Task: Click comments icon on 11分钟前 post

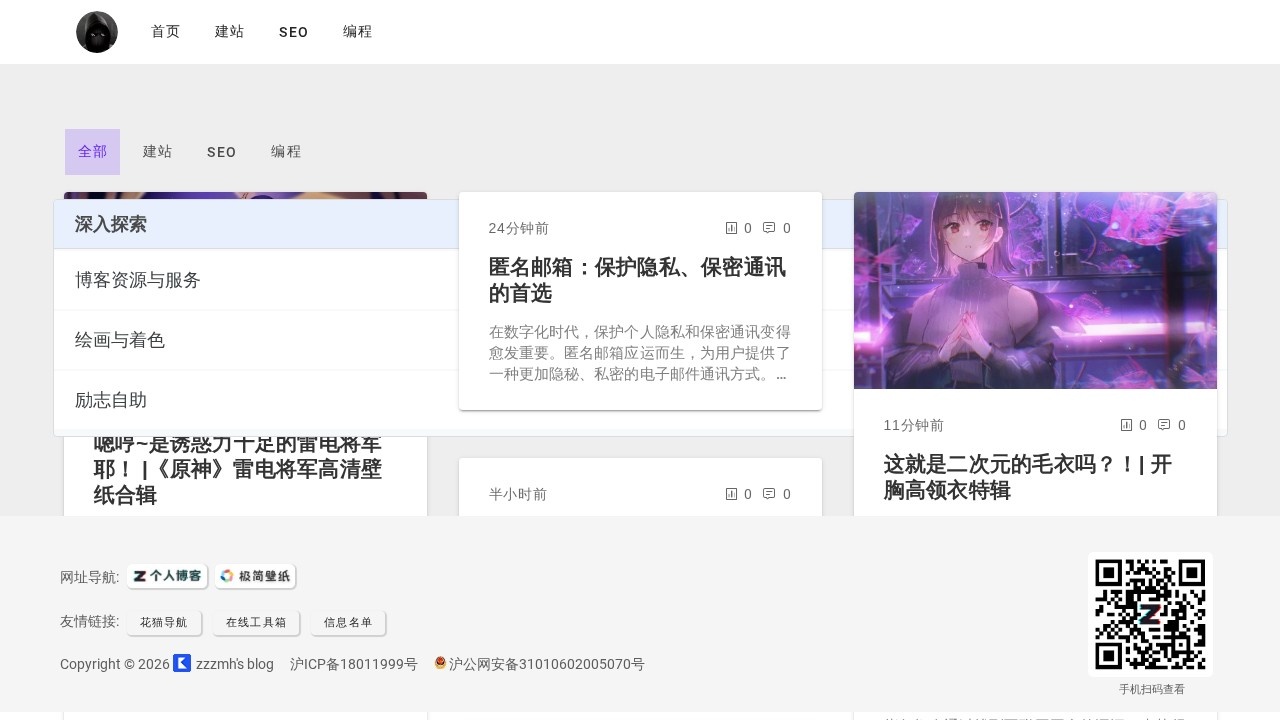Action: coord(1164,425)
